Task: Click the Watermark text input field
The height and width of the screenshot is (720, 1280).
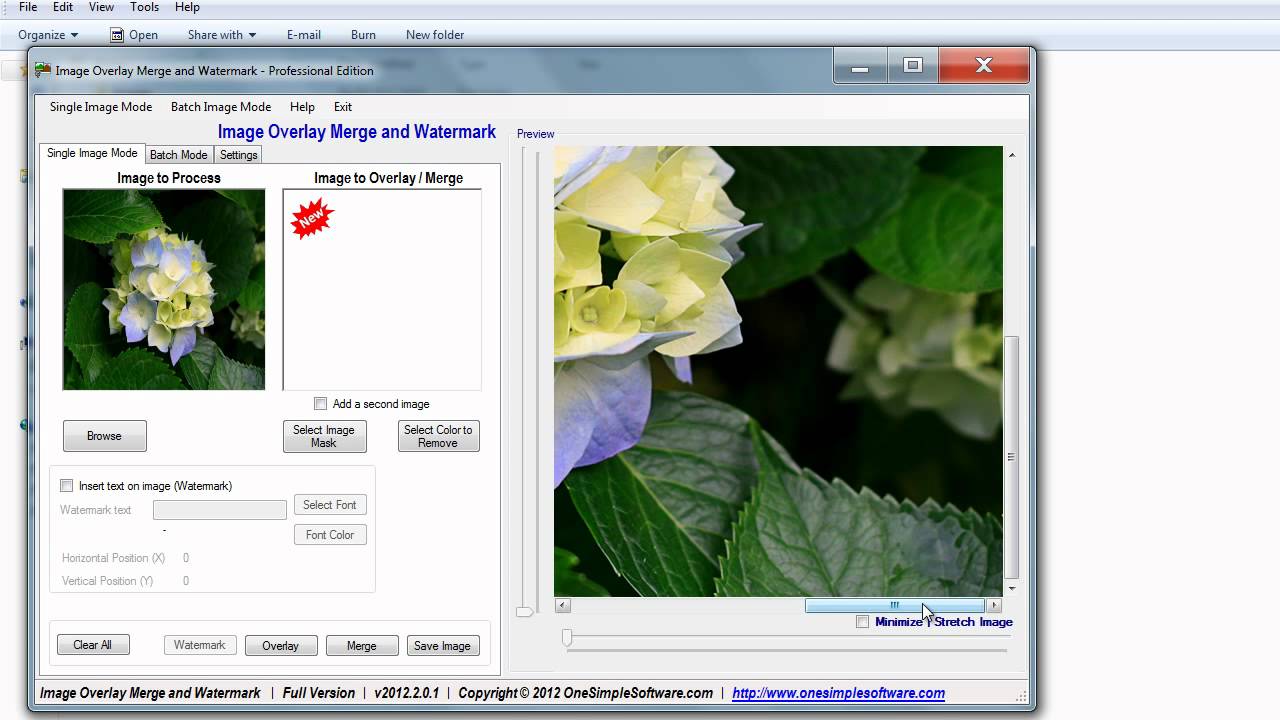Action: tap(220, 510)
